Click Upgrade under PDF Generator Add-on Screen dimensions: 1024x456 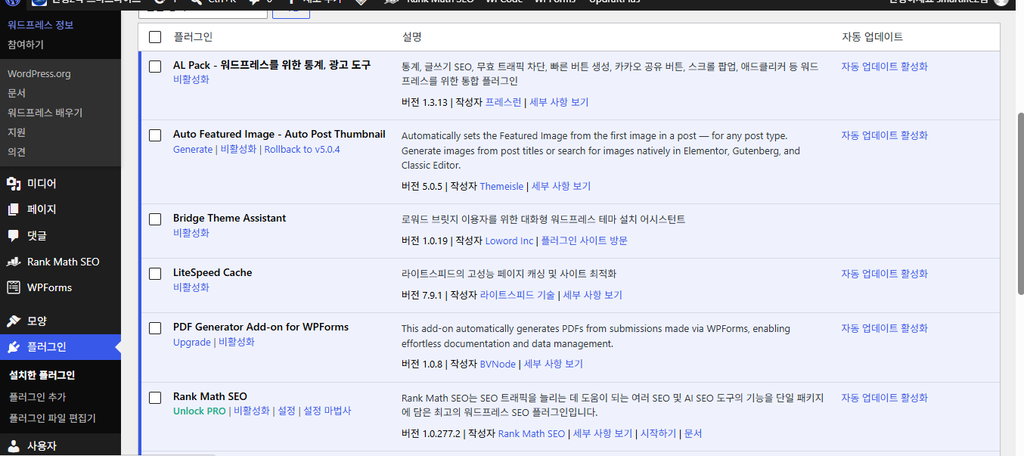click(192, 342)
